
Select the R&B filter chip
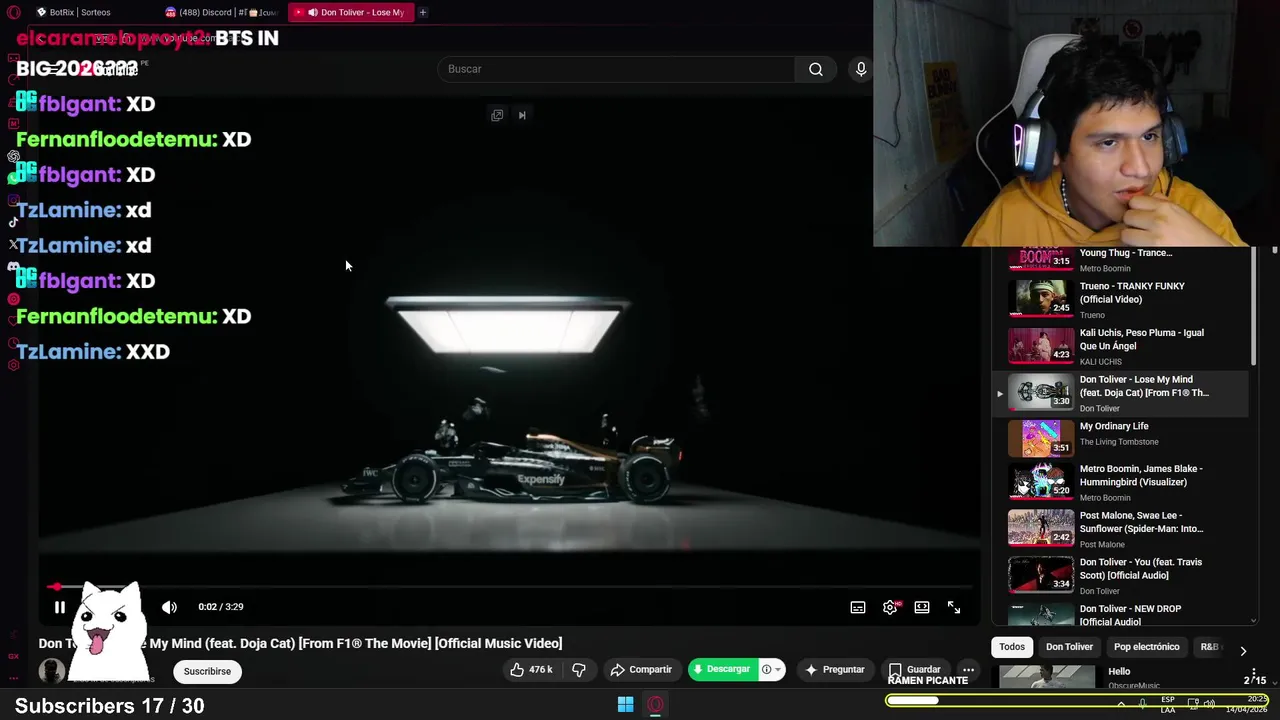point(1211,647)
